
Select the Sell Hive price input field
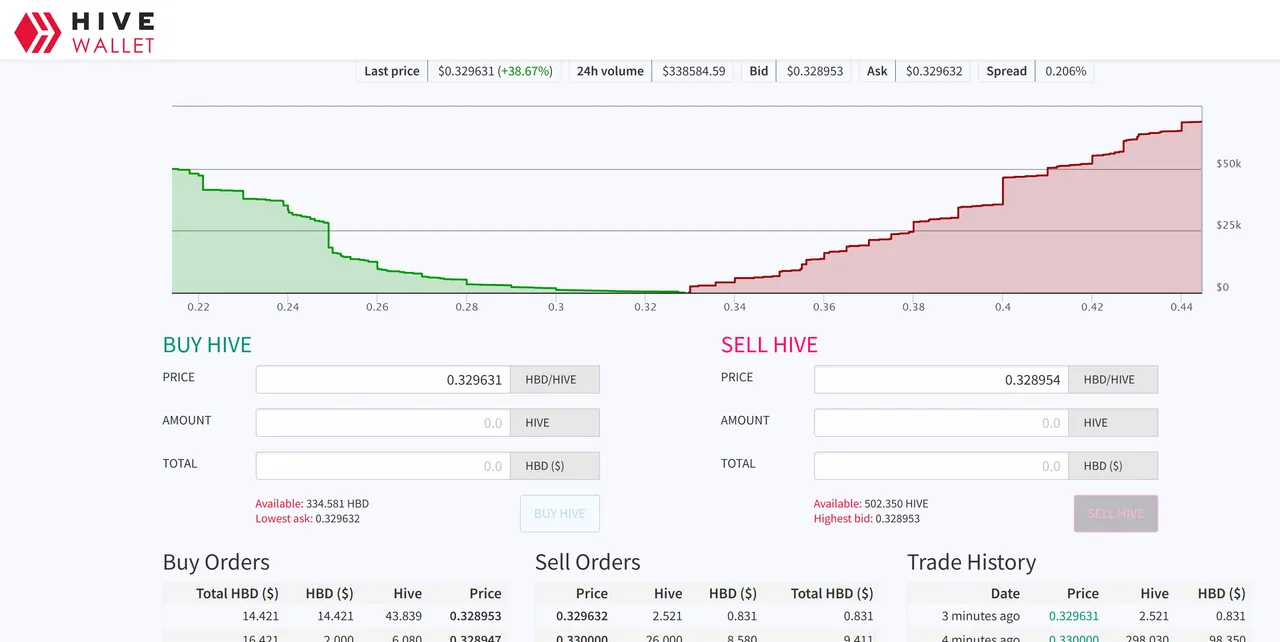[x=941, y=380]
